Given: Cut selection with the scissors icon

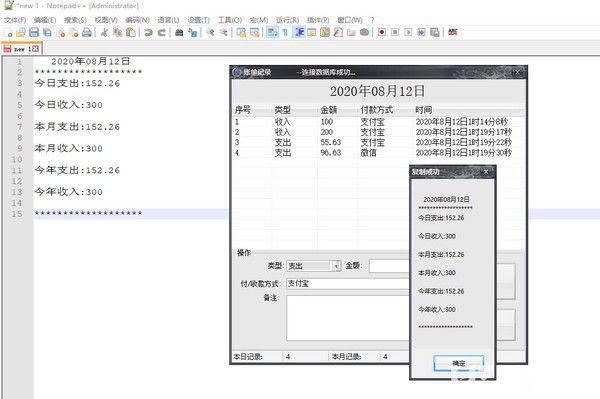Looking at the screenshot, I should (104, 33).
